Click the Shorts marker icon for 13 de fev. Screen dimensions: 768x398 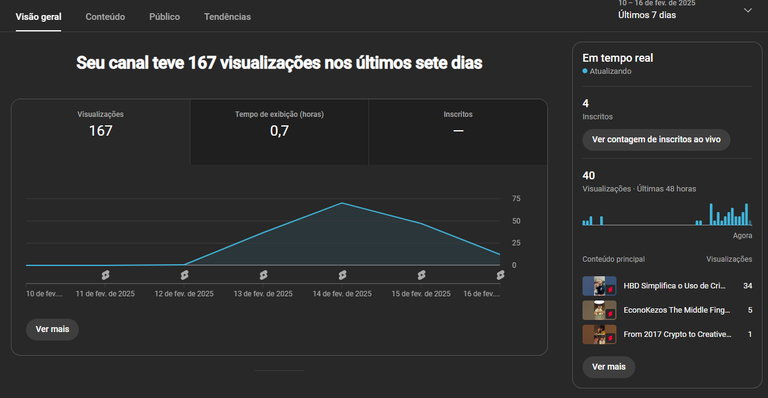tap(264, 275)
